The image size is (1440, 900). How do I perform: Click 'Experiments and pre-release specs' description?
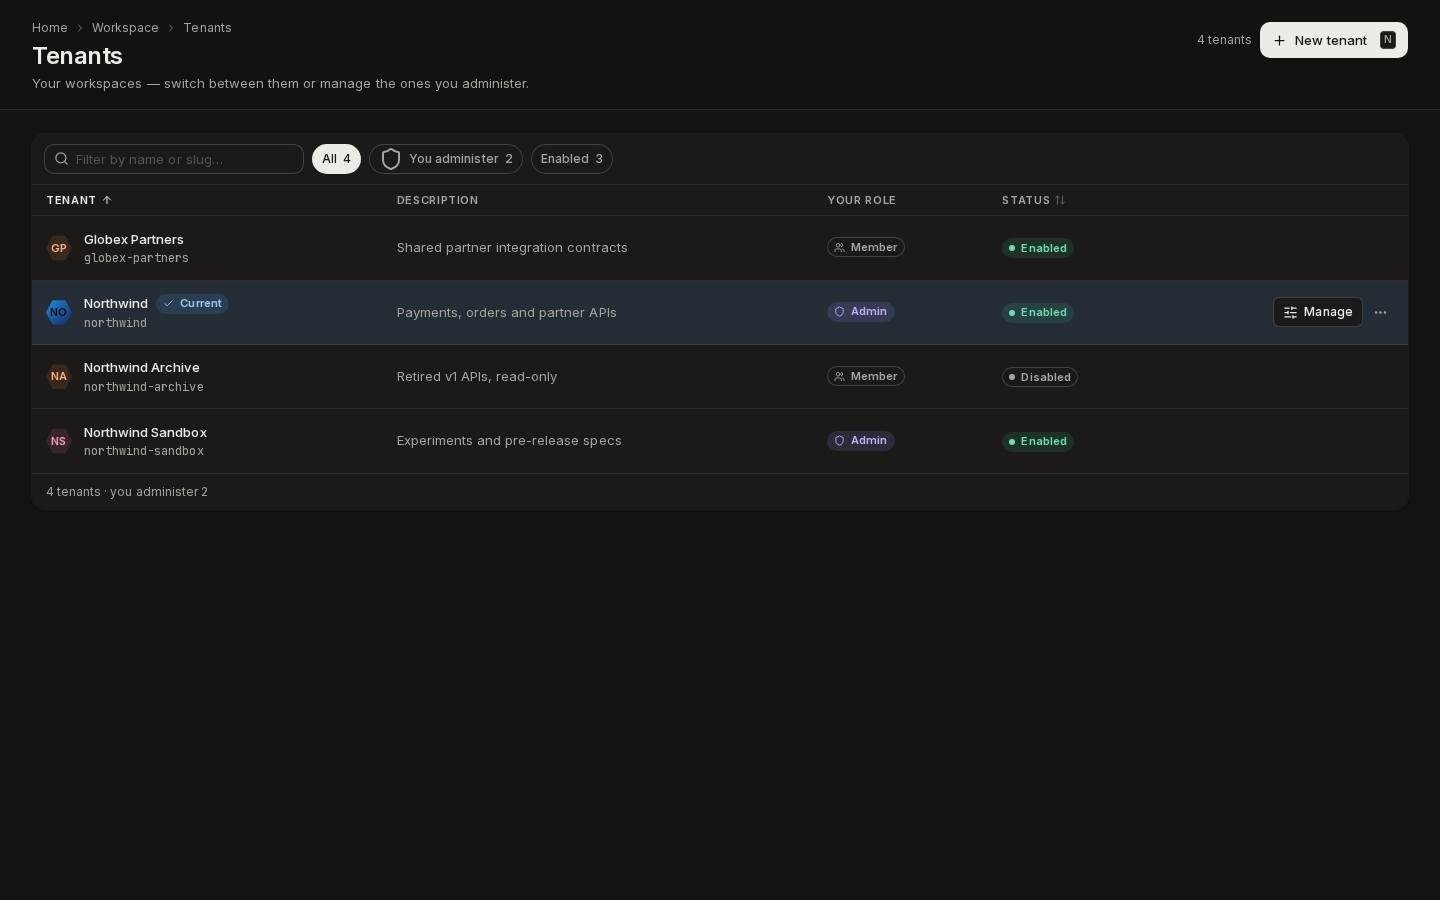509,441
